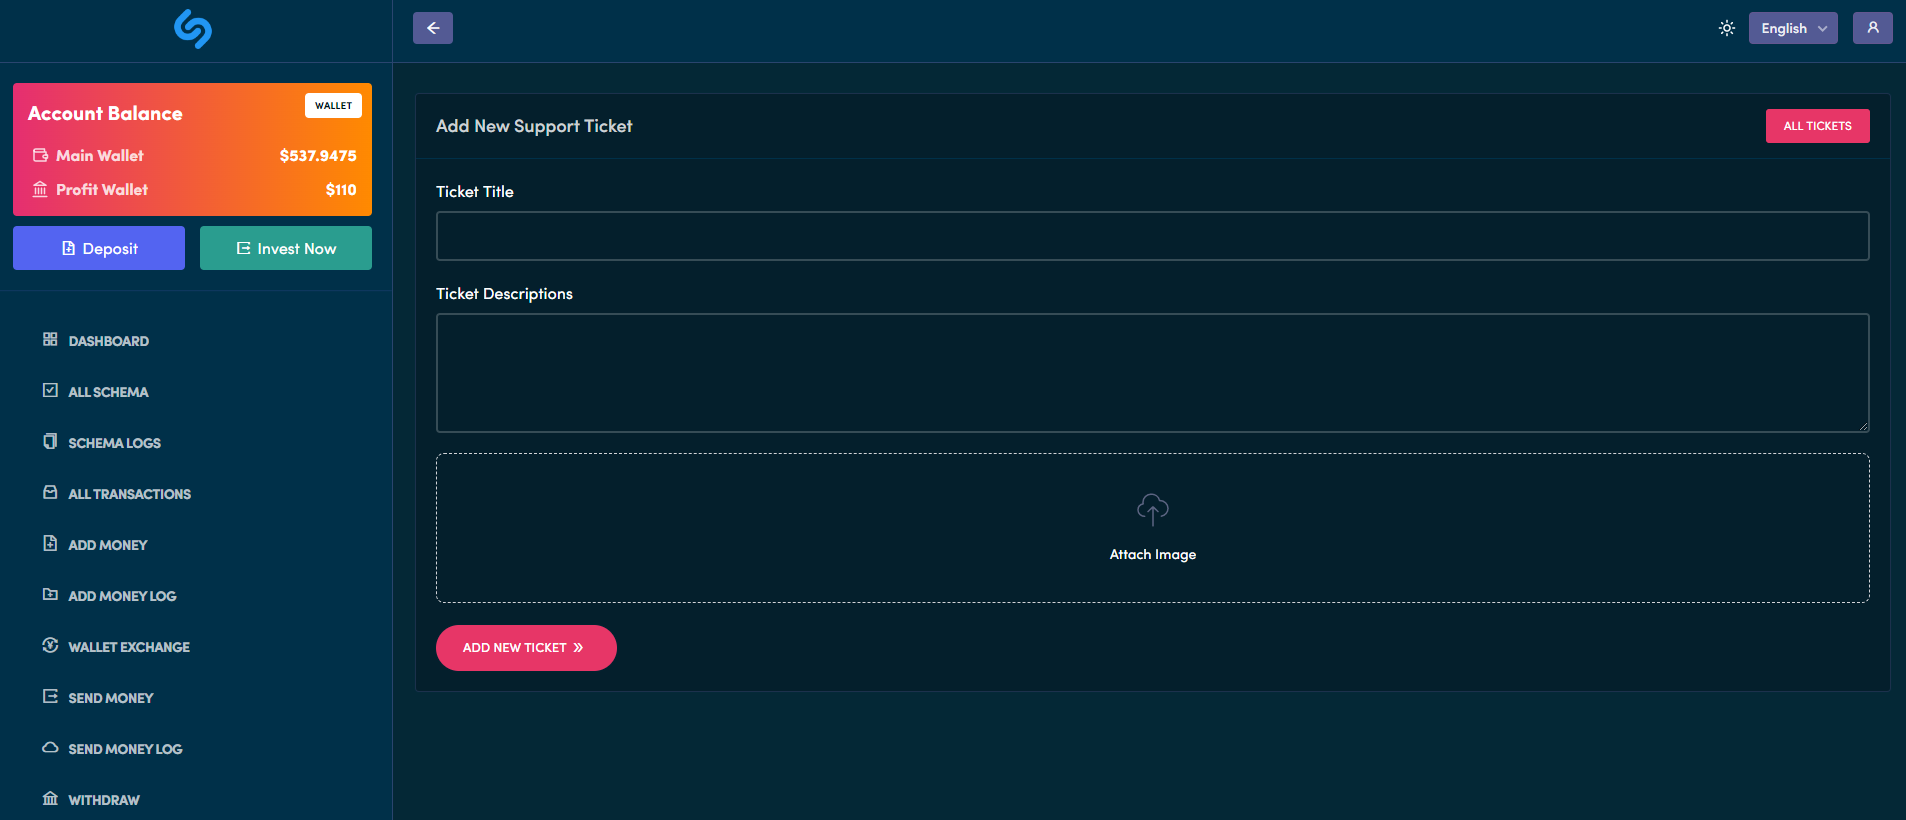This screenshot has height=820, width=1906.
Task: Click the Schema Logs icon
Action: pos(50,441)
